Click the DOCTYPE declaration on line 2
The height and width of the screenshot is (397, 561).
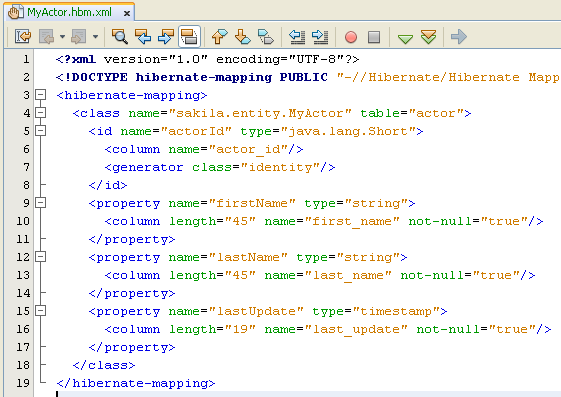(308, 77)
